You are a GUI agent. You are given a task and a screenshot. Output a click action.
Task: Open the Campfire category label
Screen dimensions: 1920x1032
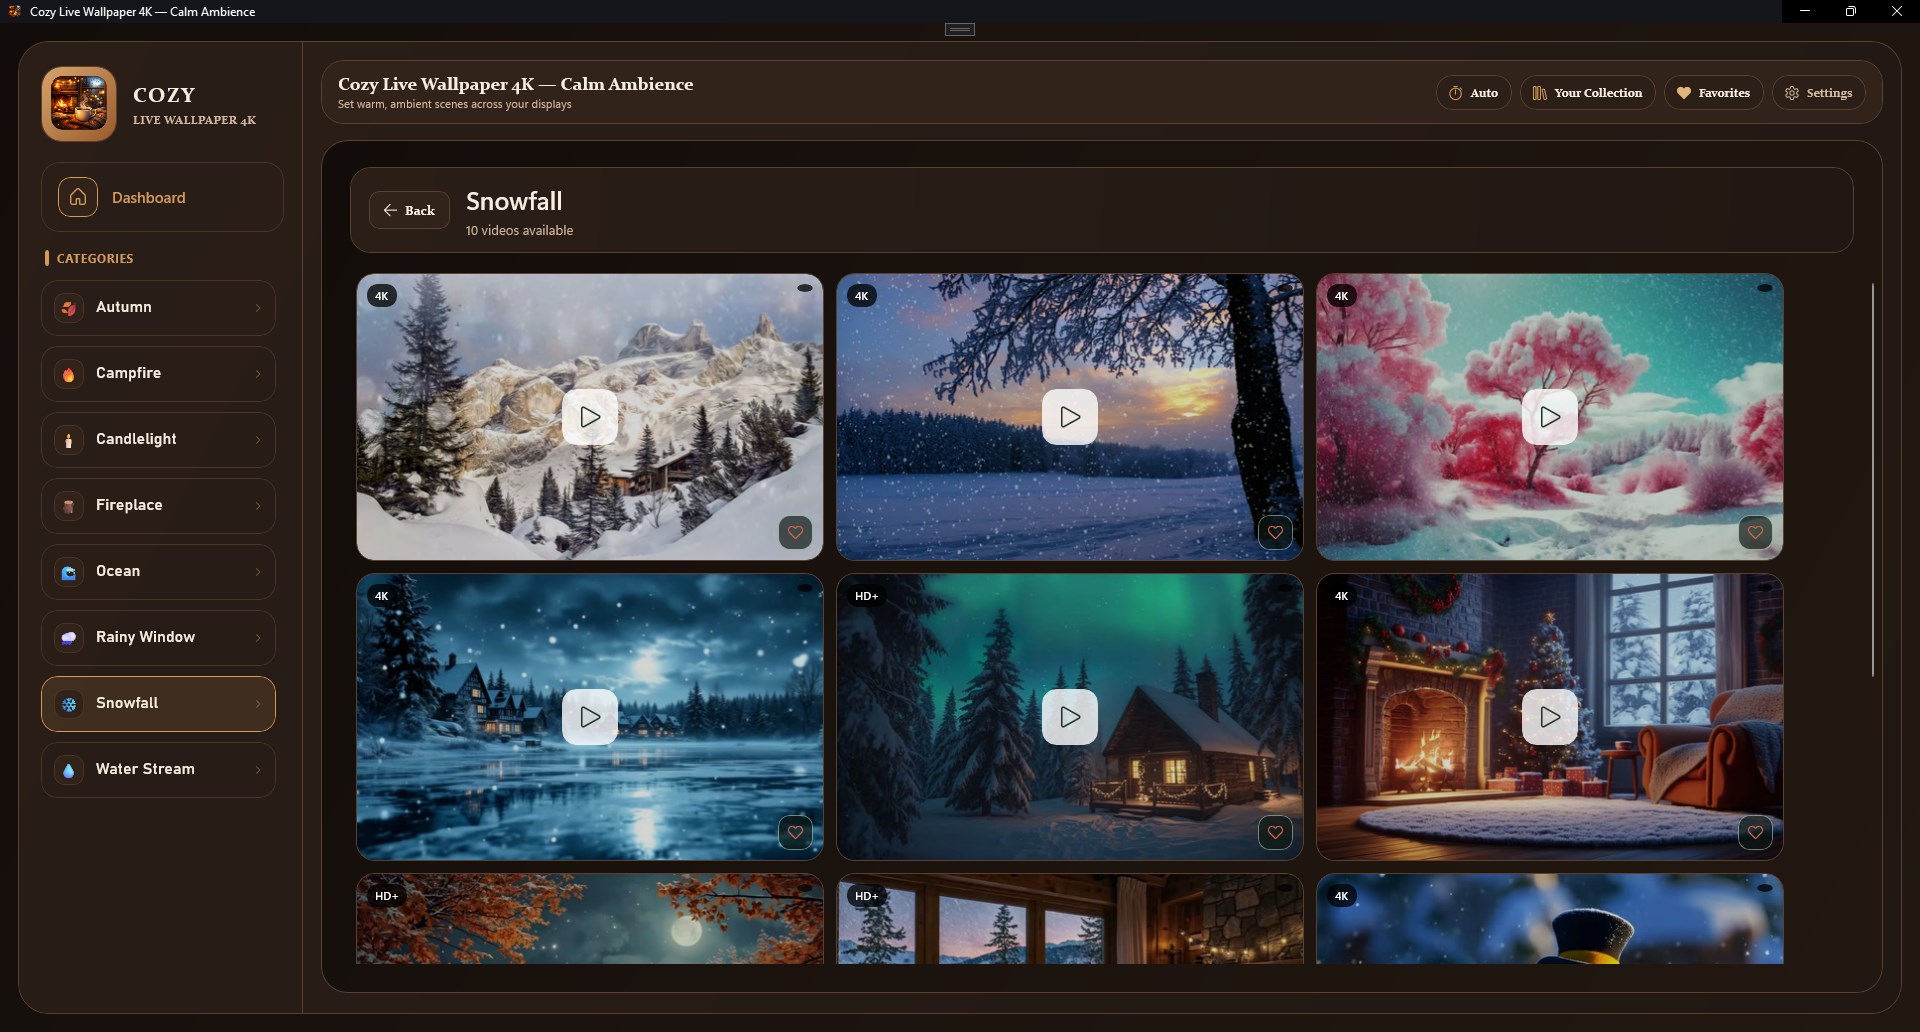128,373
